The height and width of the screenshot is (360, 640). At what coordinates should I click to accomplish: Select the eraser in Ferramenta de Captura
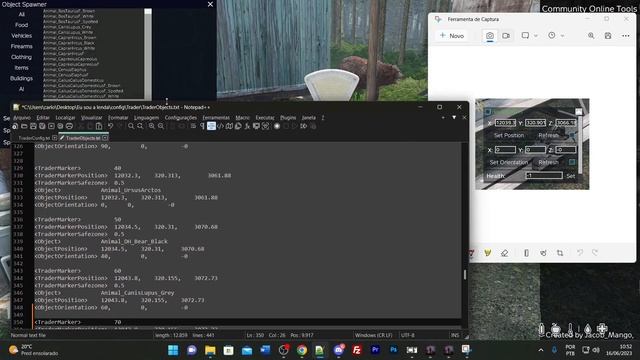click(504, 253)
